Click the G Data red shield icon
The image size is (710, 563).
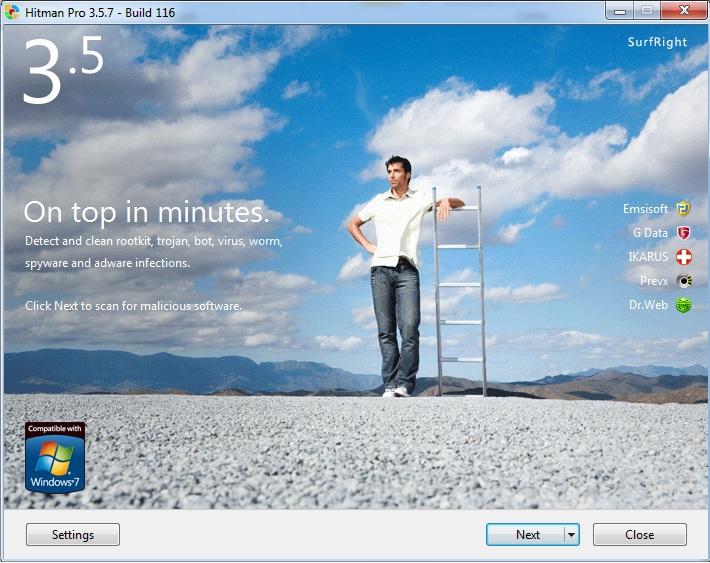pos(683,233)
